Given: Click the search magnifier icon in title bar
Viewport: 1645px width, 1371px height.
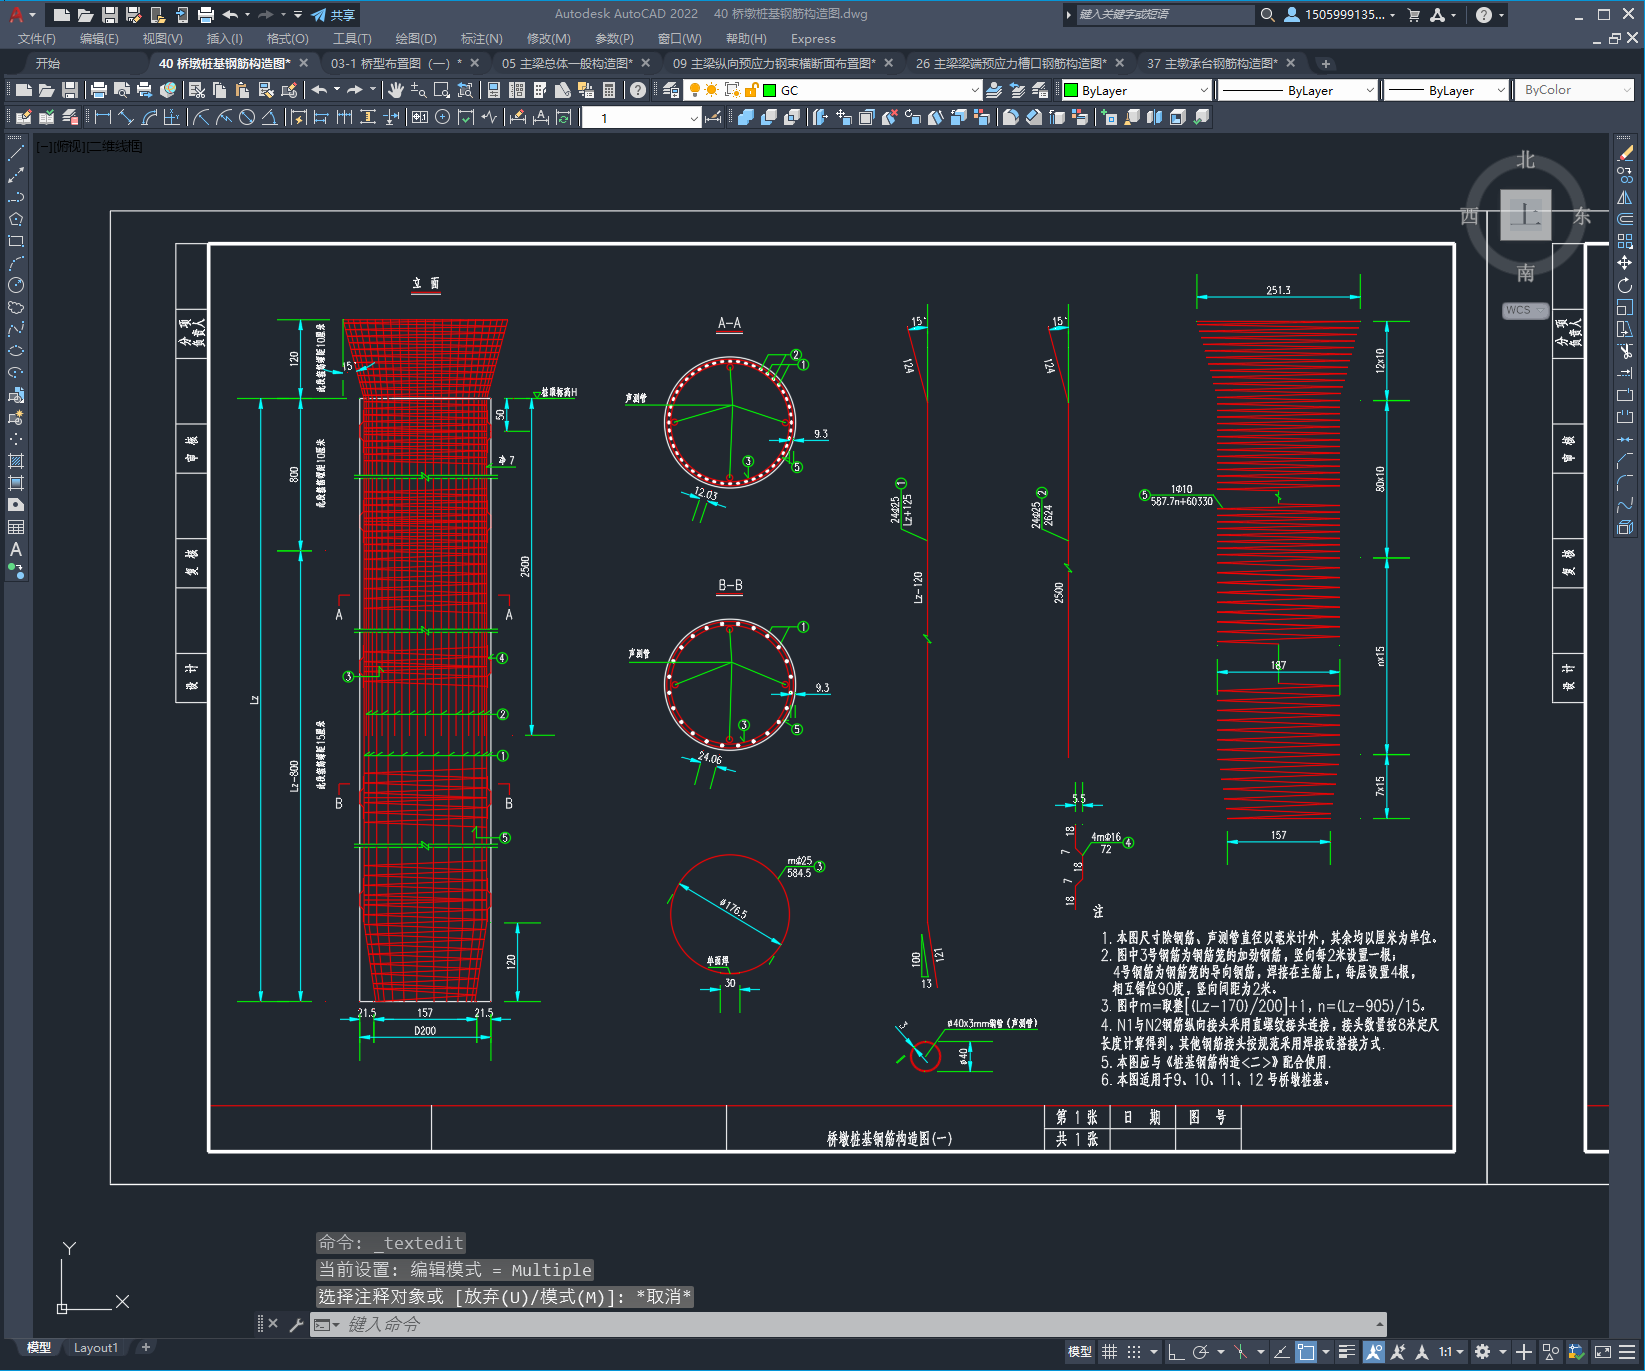Looking at the screenshot, I should [1268, 15].
